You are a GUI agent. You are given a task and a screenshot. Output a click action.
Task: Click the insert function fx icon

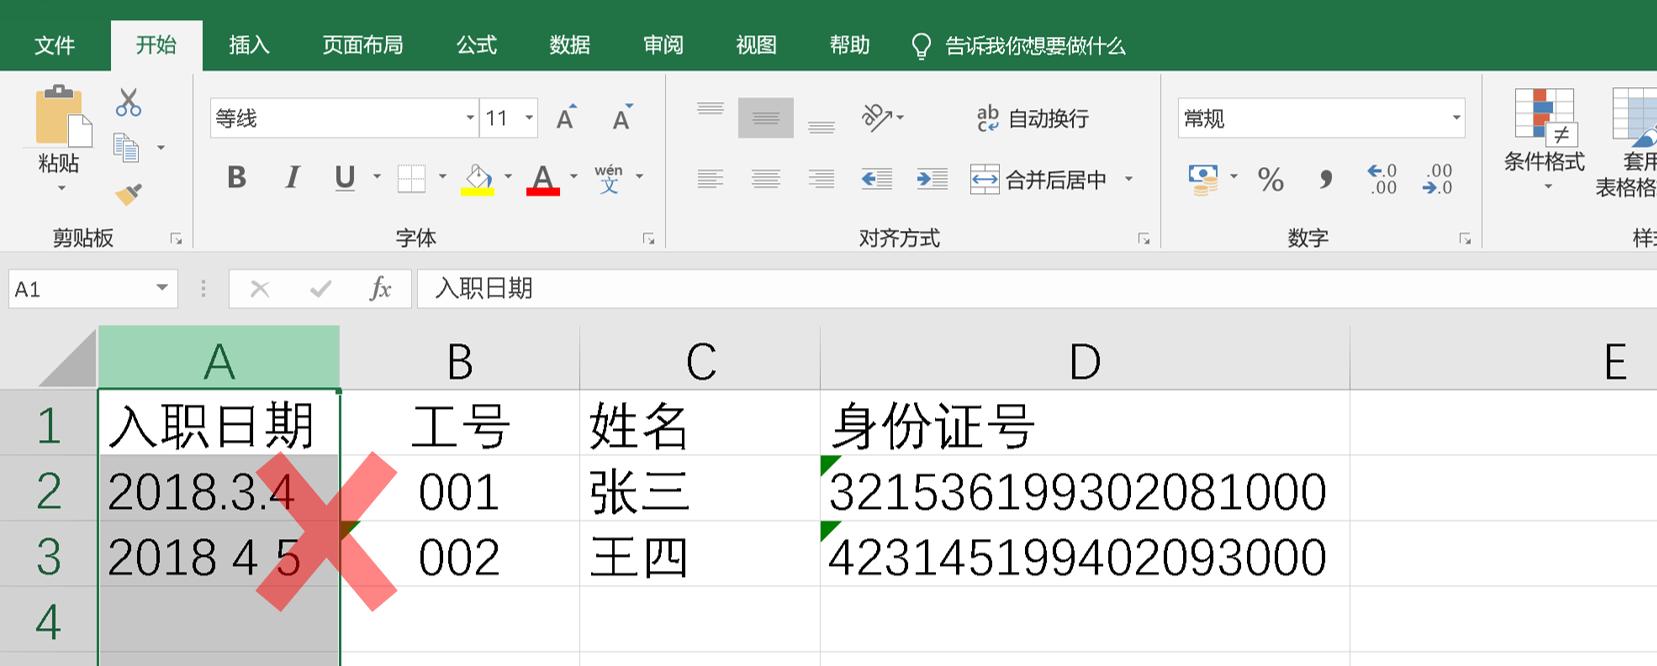(380, 289)
